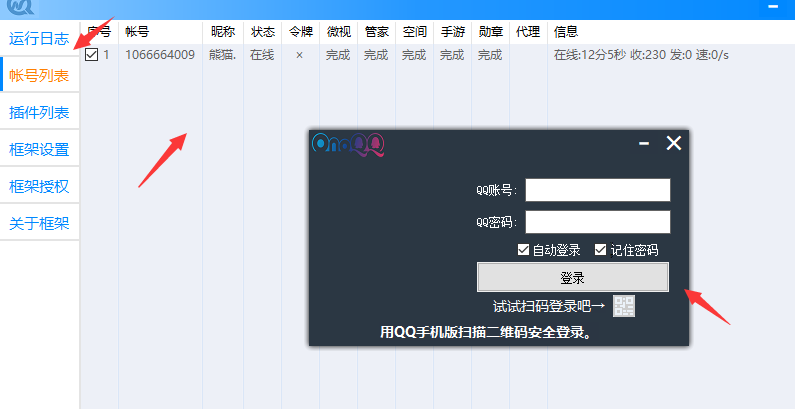
Task: Click the × token cell
Action: [x=300, y=55]
